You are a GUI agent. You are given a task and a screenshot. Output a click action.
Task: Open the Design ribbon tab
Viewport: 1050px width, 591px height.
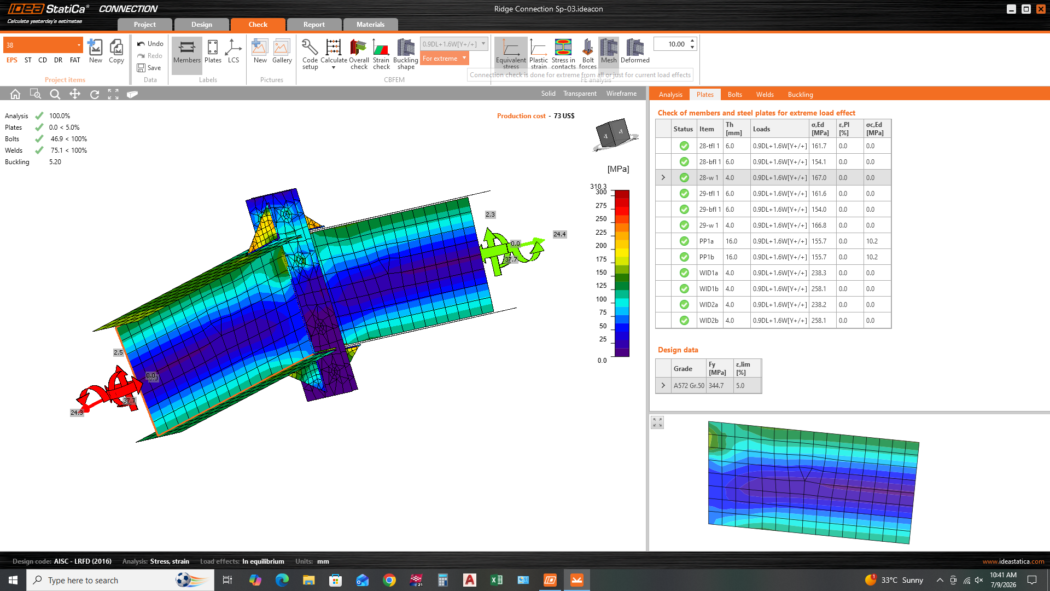coord(202,24)
